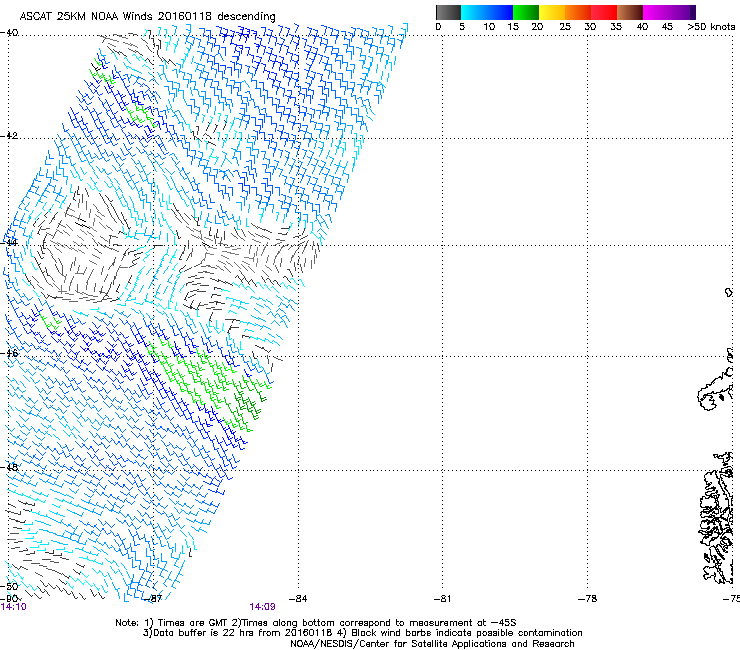Click the brown 35-40 knots color segment
Viewport: 740px width, 650px height.
630,12
